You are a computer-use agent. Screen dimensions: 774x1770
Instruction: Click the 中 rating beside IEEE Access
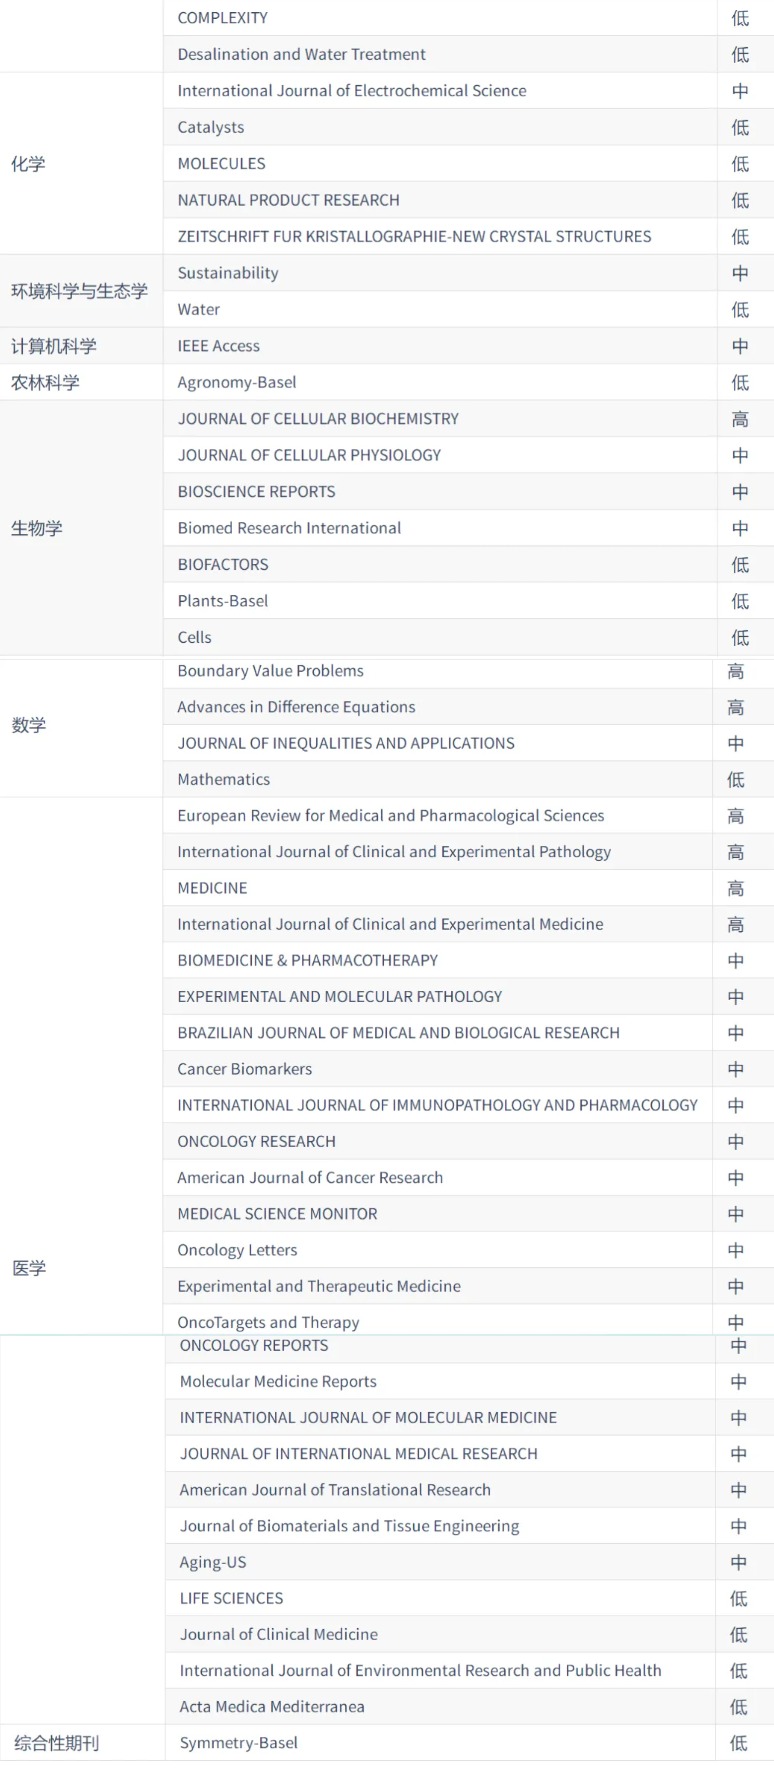740,346
